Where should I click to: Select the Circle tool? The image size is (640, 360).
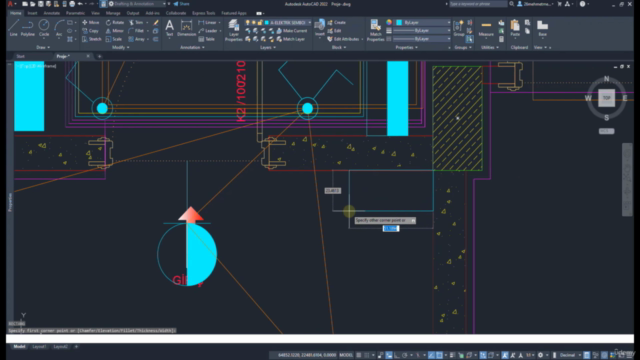(x=44, y=28)
